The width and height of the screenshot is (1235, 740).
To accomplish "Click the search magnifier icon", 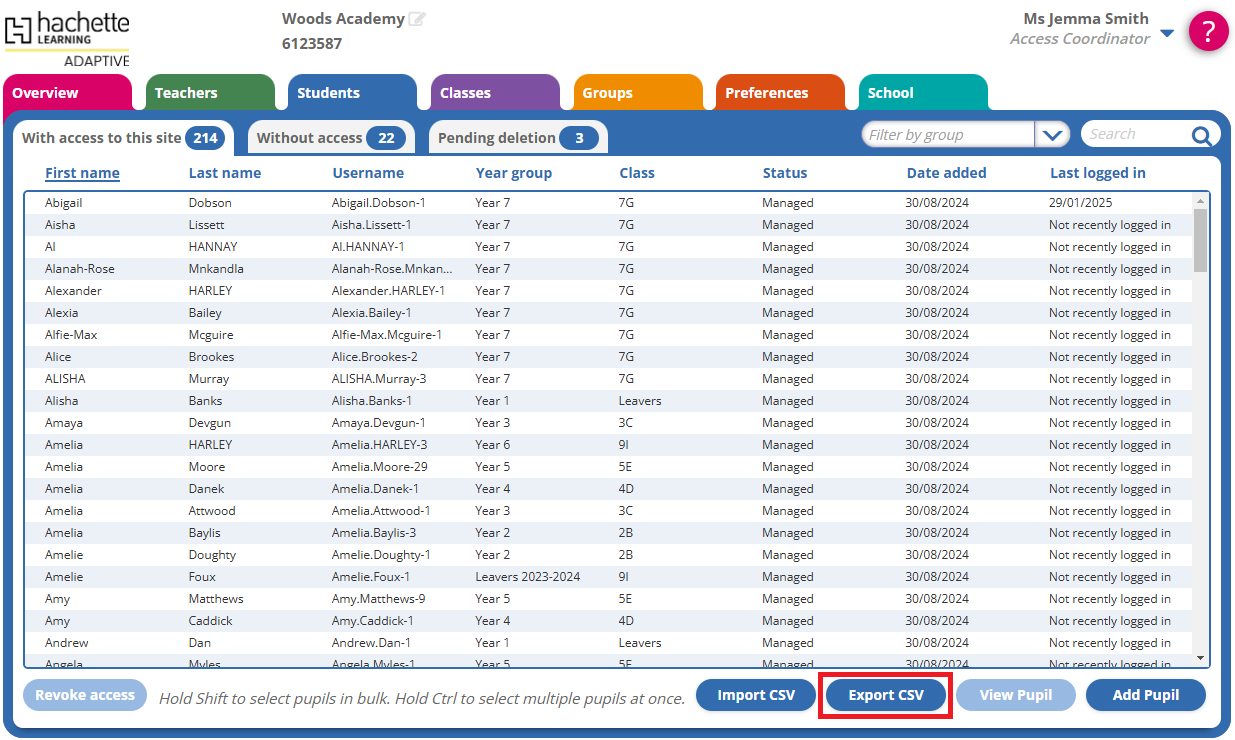I will (x=1201, y=136).
